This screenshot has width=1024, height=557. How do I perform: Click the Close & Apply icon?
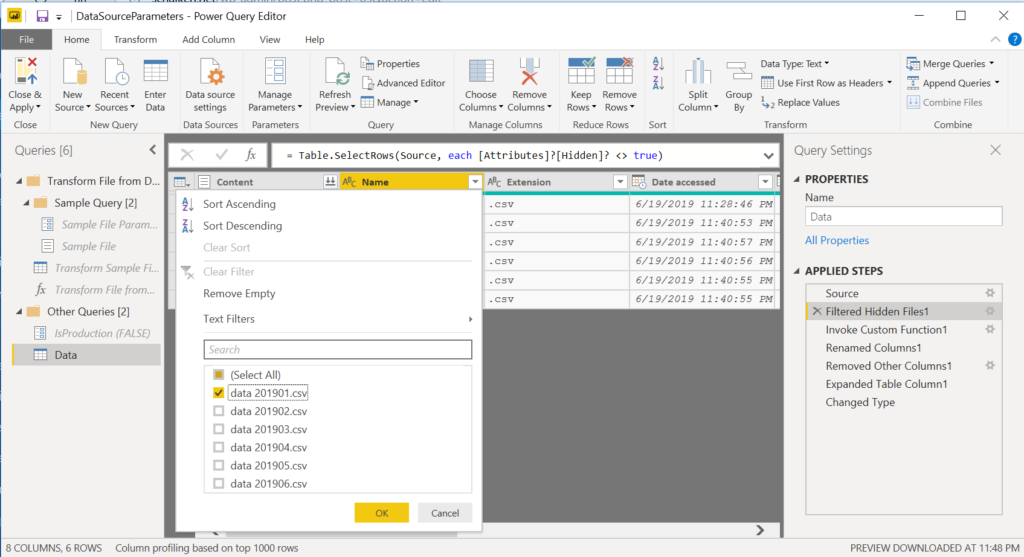pos(26,71)
